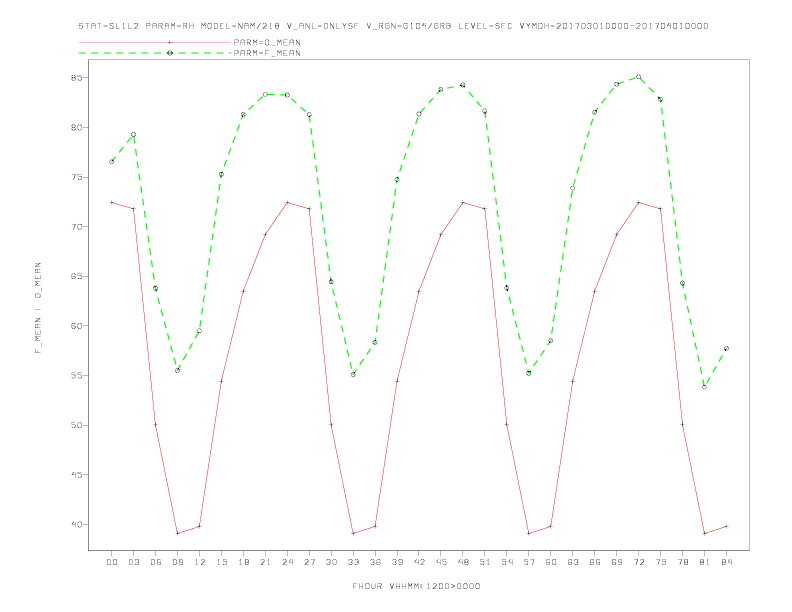Click the 33 forecast hour label on x-axis
The image size is (792, 612).
[353, 562]
